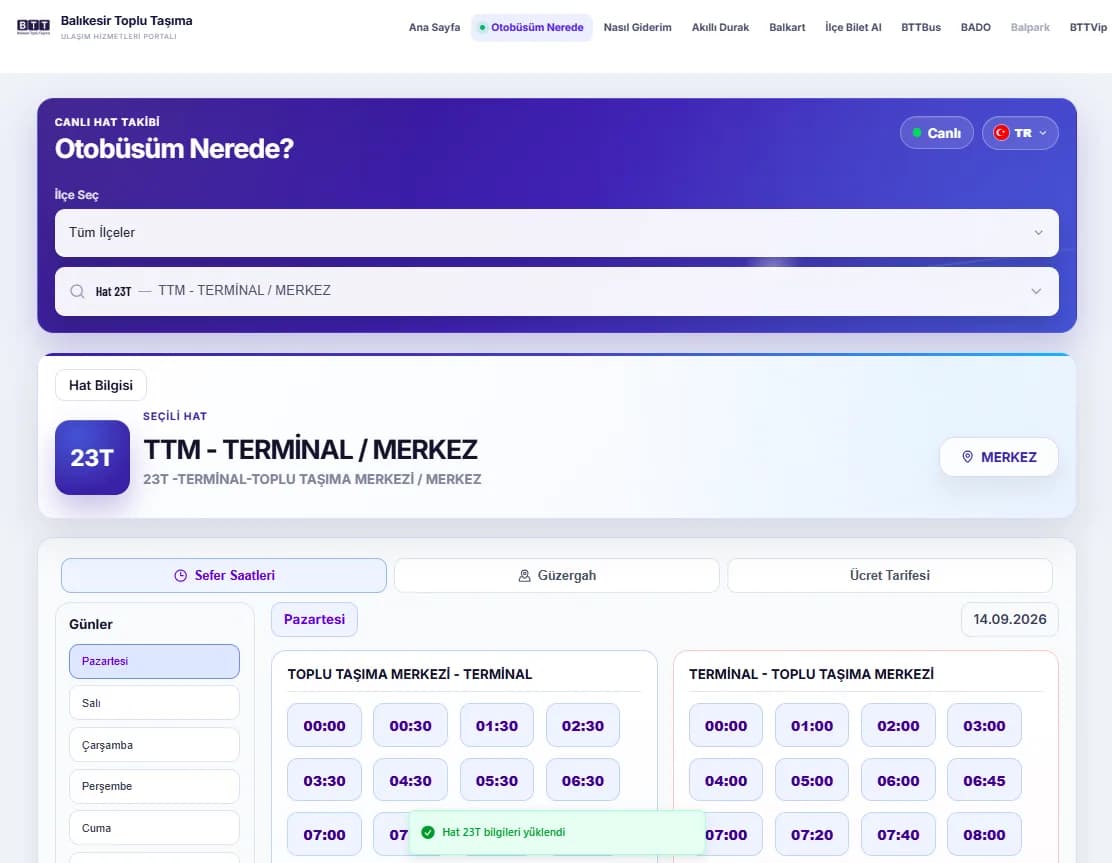Click the location pin icon on MERKEZ
The image size is (1112, 863).
967,457
